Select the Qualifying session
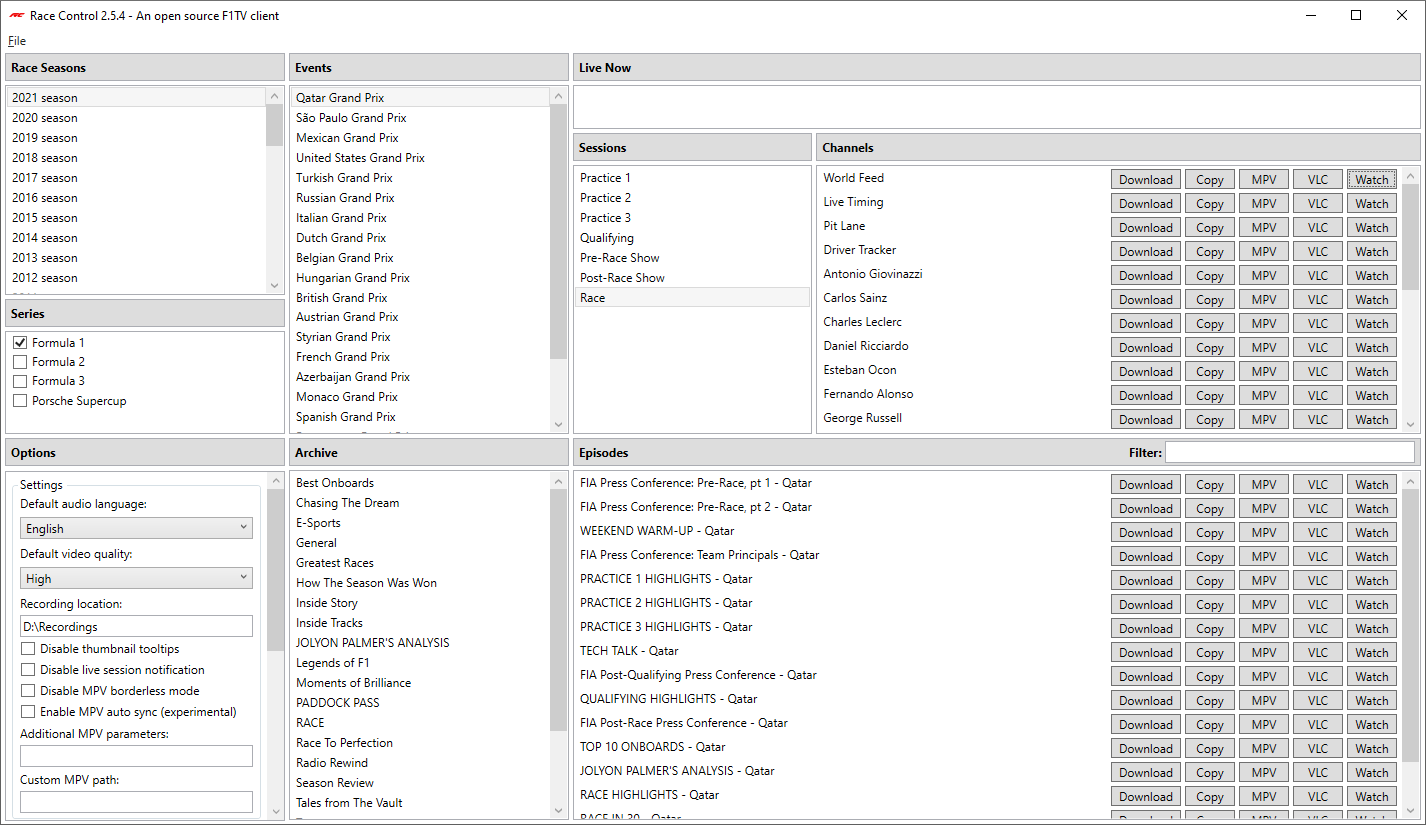 tap(692, 238)
